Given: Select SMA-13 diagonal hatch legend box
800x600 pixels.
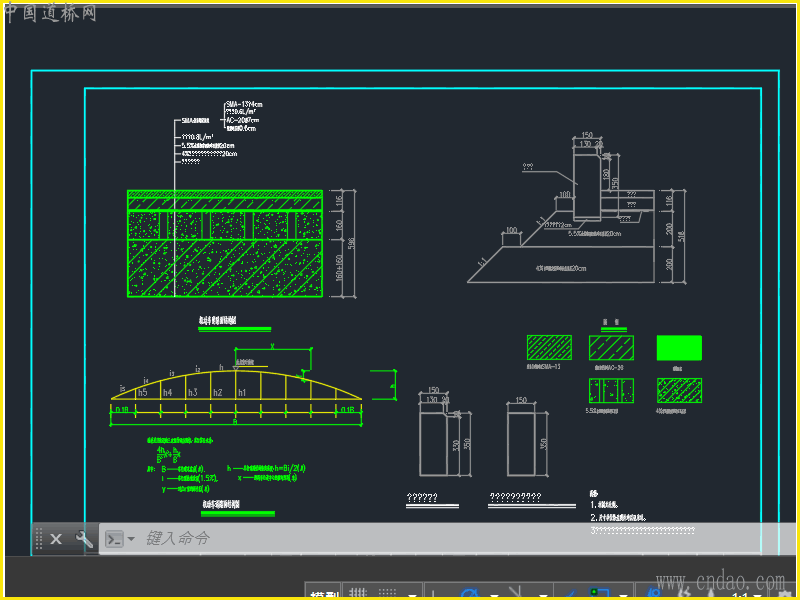Looking at the screenshot, I should [x=549, y=348].
